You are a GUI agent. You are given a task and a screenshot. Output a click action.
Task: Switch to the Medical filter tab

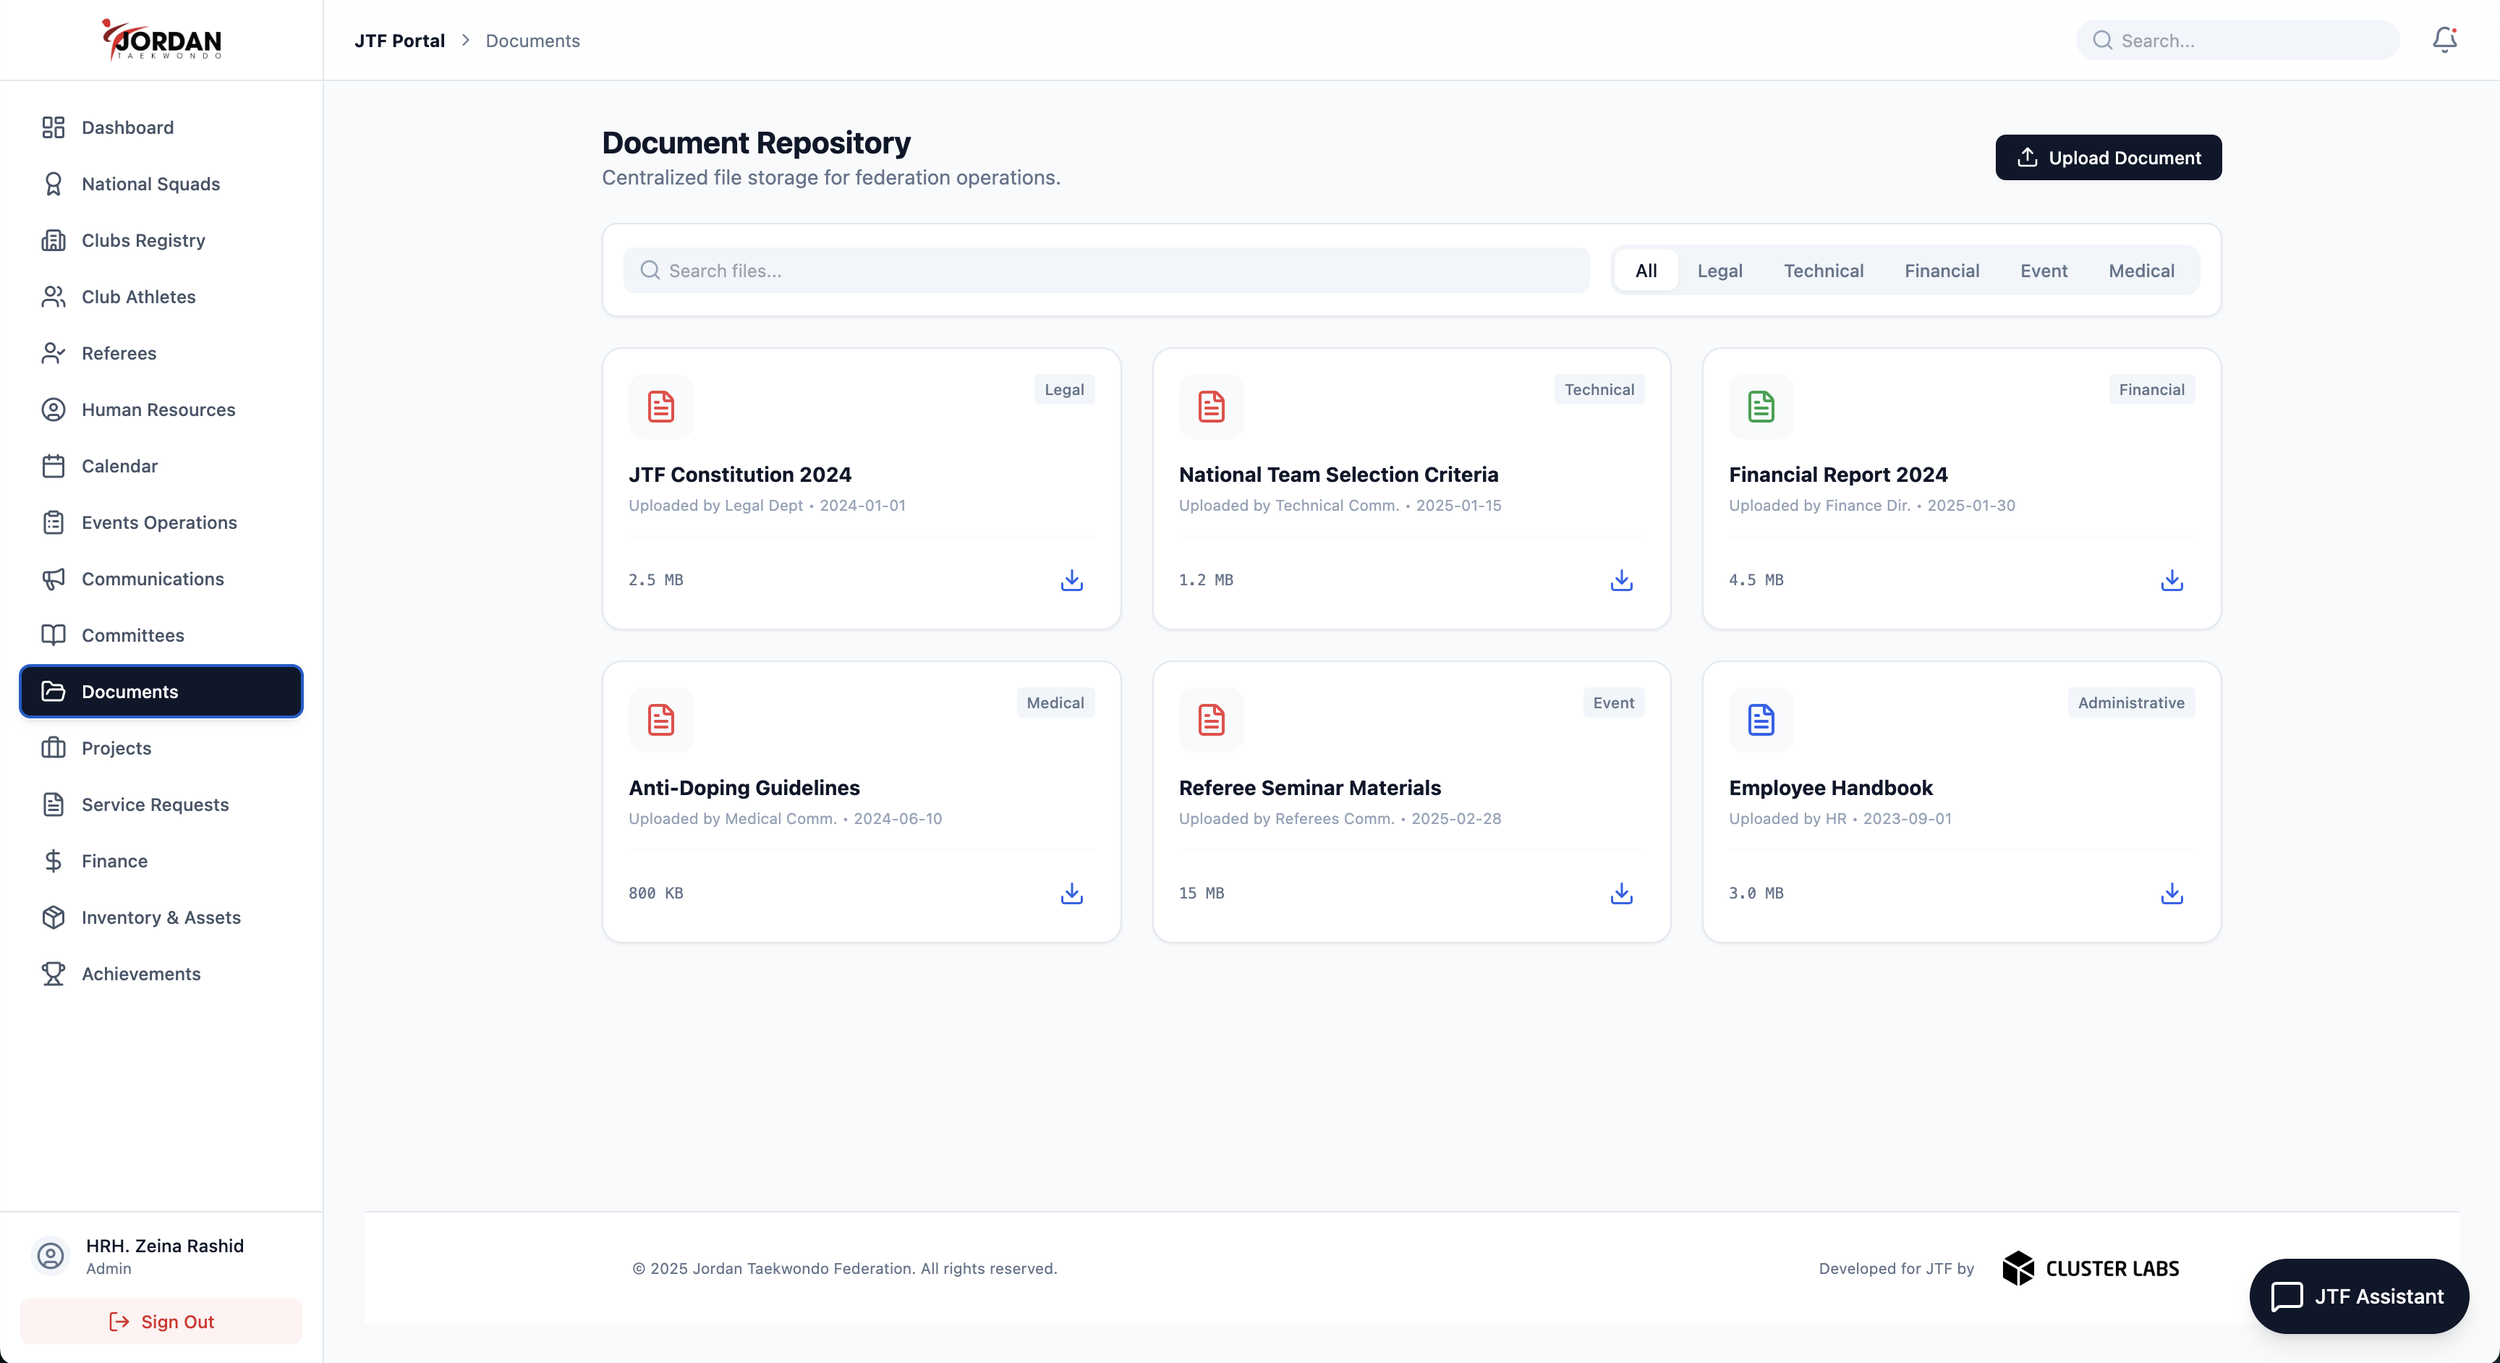(x=2141, y=270)
